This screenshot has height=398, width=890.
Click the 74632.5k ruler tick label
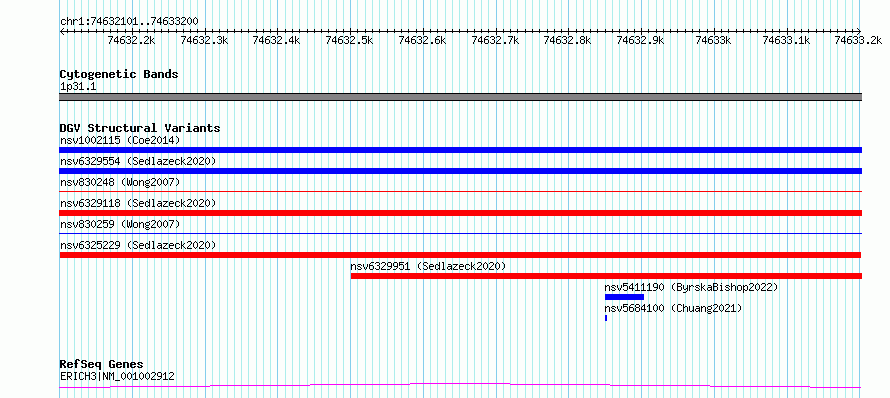[x=350, y=40]
